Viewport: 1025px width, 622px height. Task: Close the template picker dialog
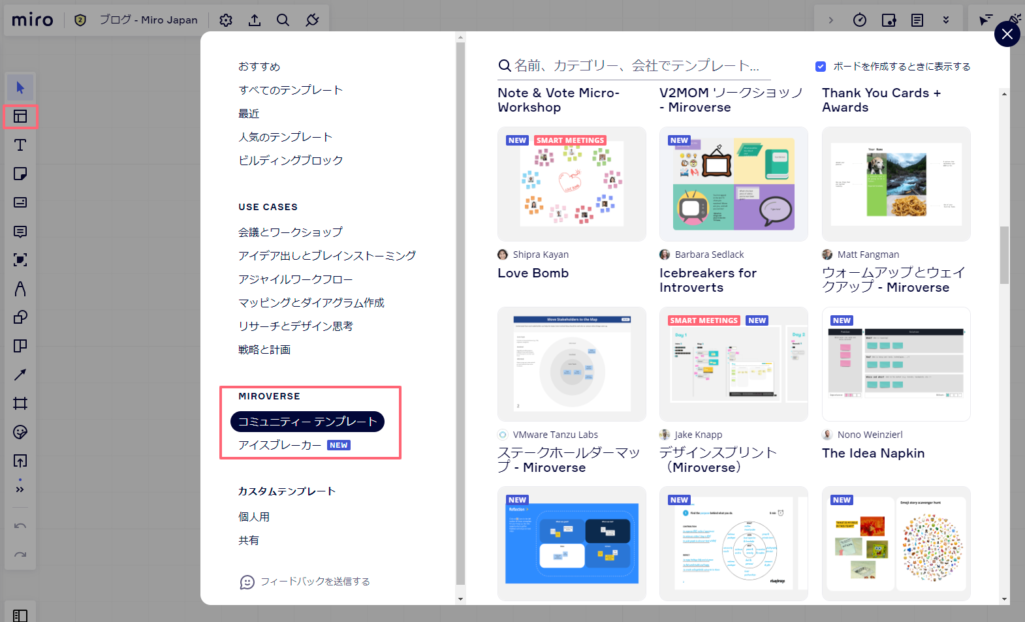click(x=1007, y=34)
